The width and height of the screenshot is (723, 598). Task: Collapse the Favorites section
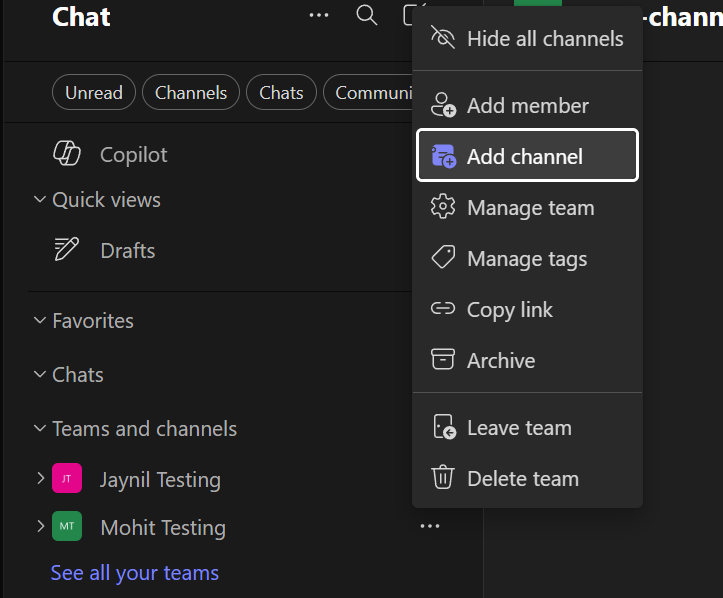click(x=40, y=320)
